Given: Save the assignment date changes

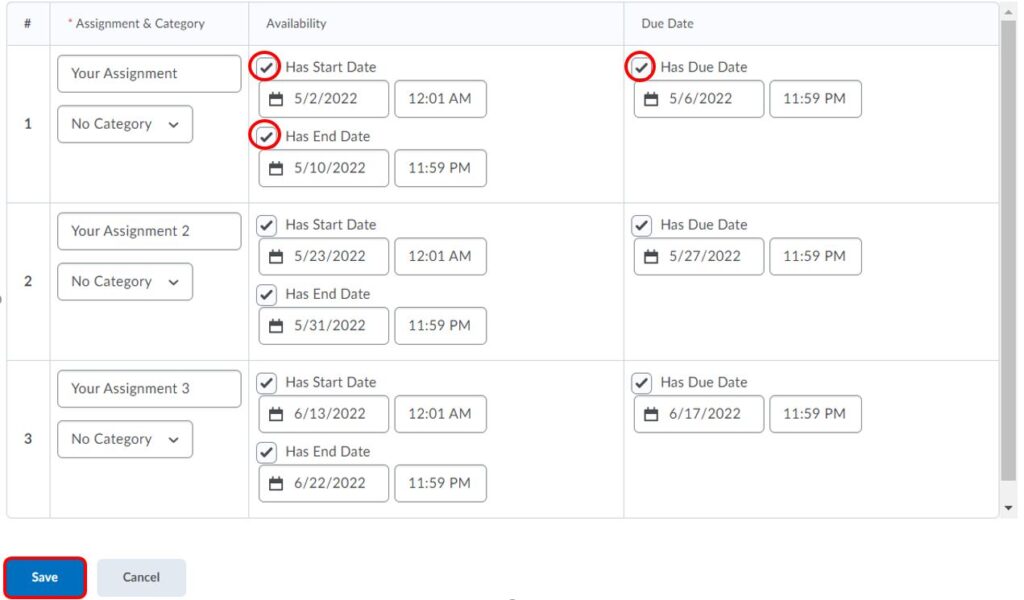Looking at the screenshot, I should (x=45, y=577).
